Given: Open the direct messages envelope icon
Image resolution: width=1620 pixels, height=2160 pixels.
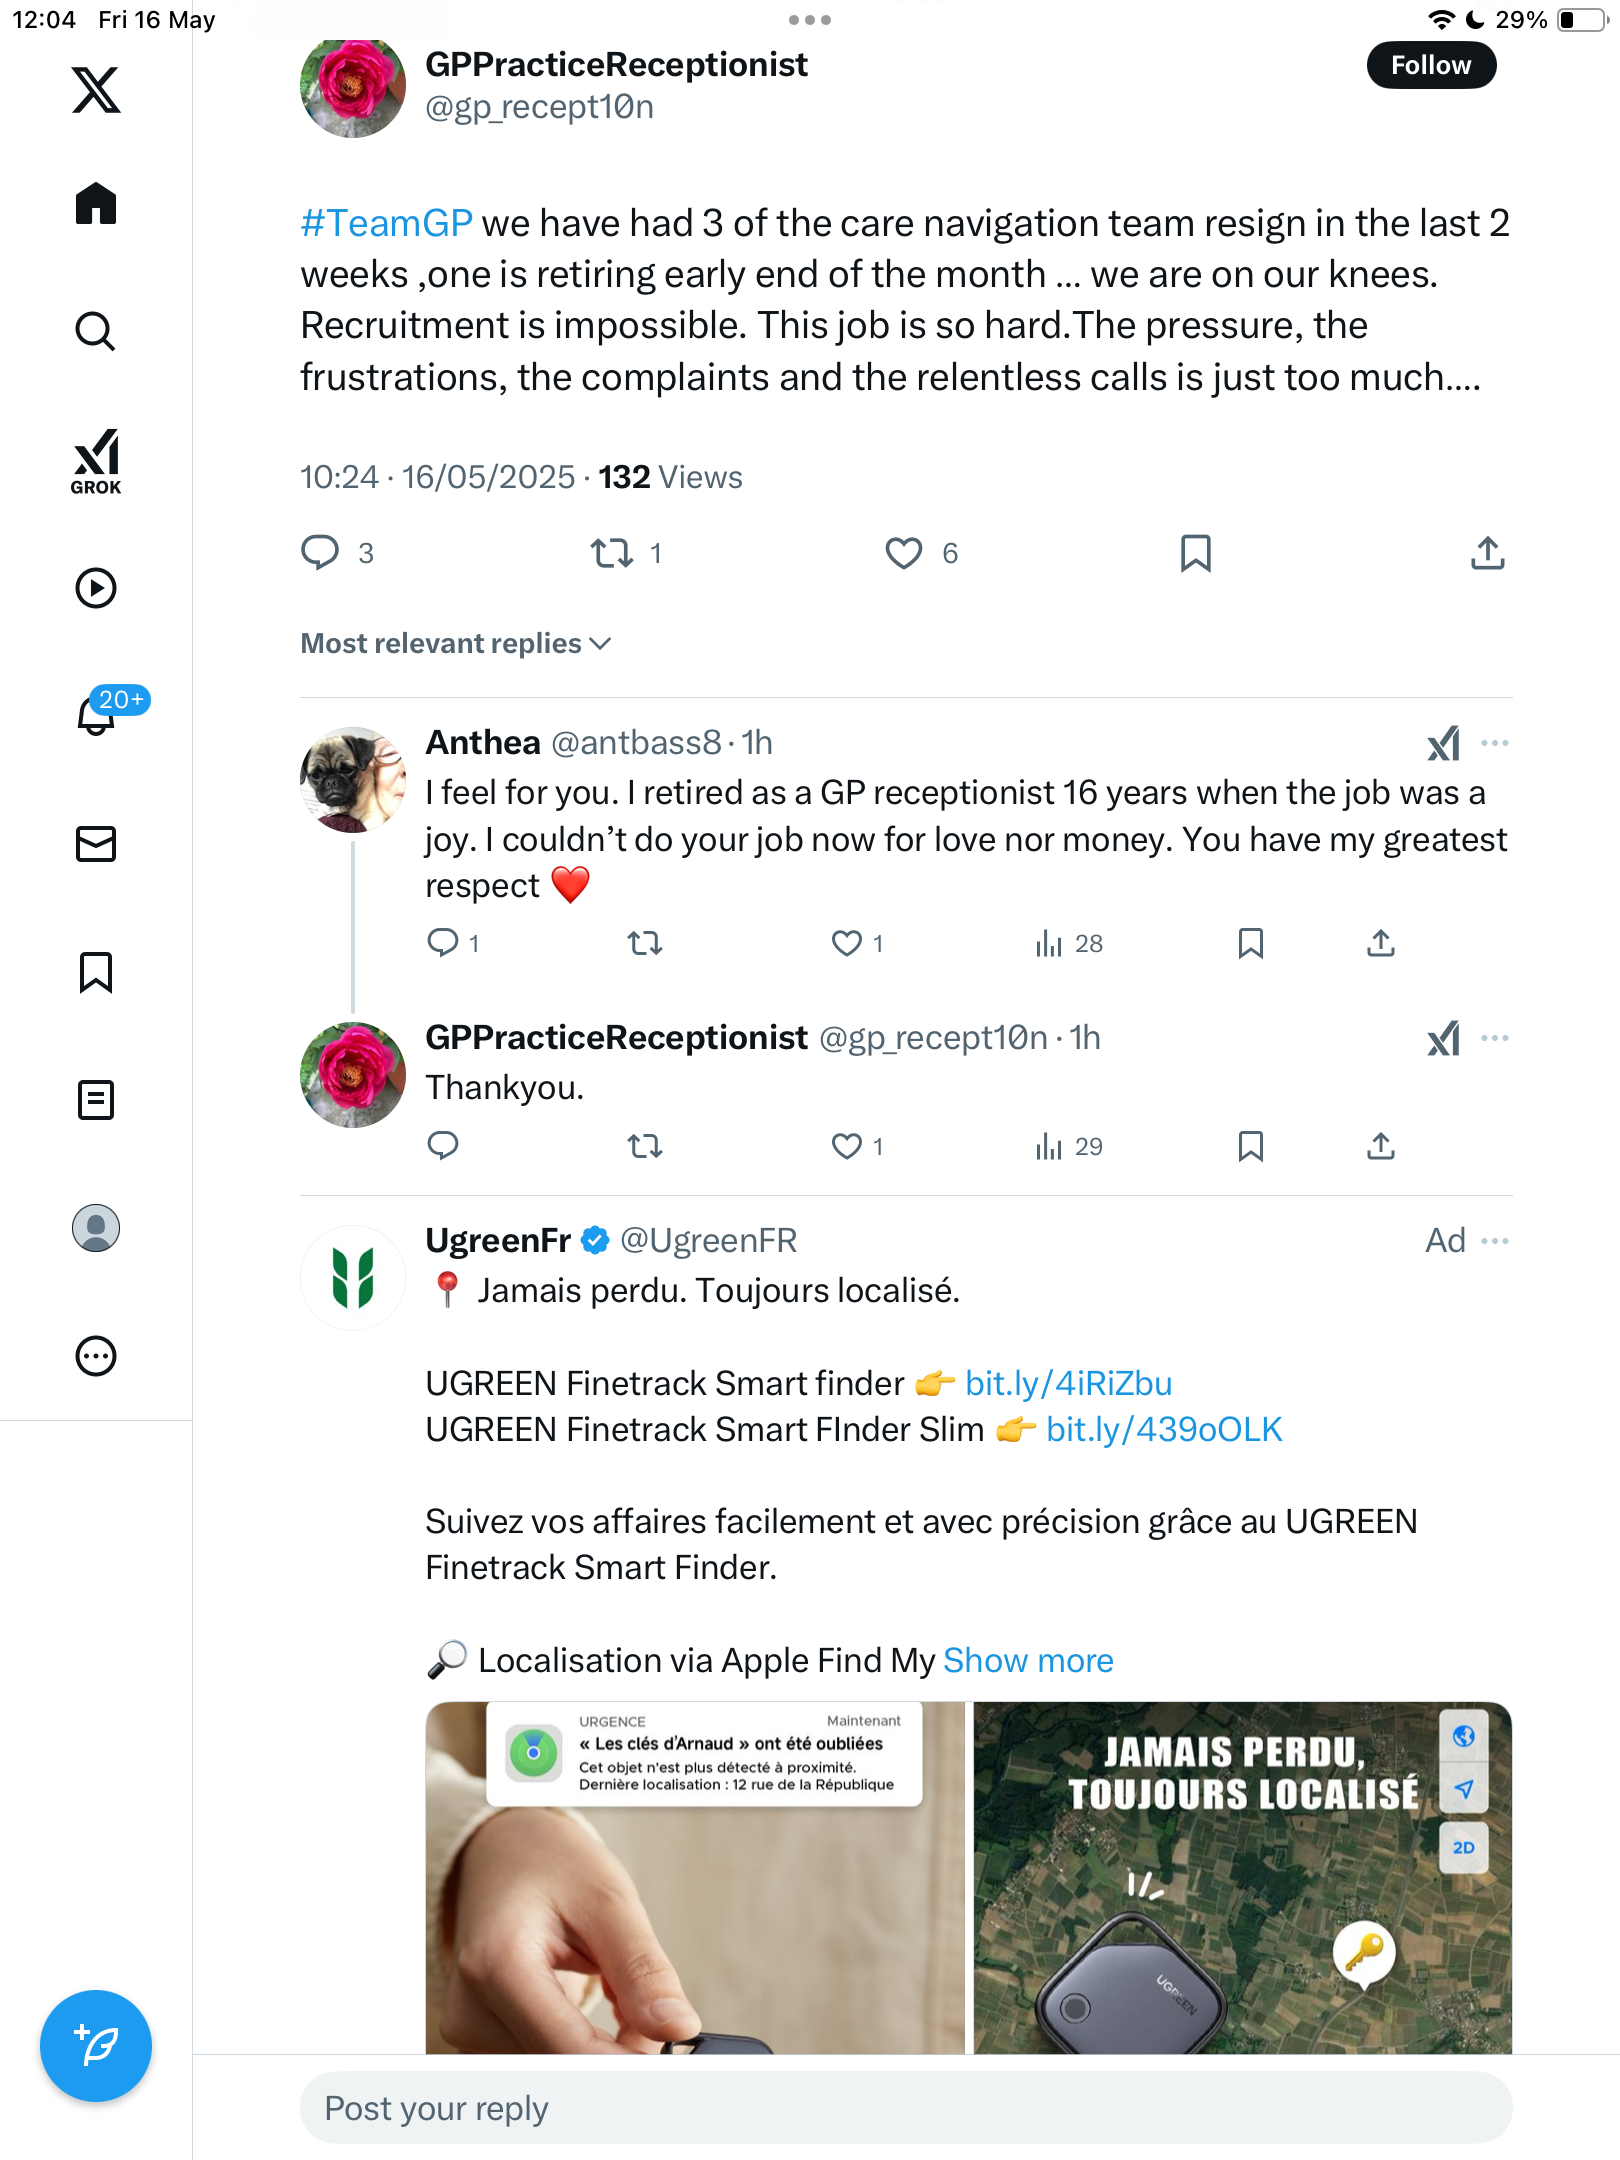Looking at the screenshot, I should [96, 843].
